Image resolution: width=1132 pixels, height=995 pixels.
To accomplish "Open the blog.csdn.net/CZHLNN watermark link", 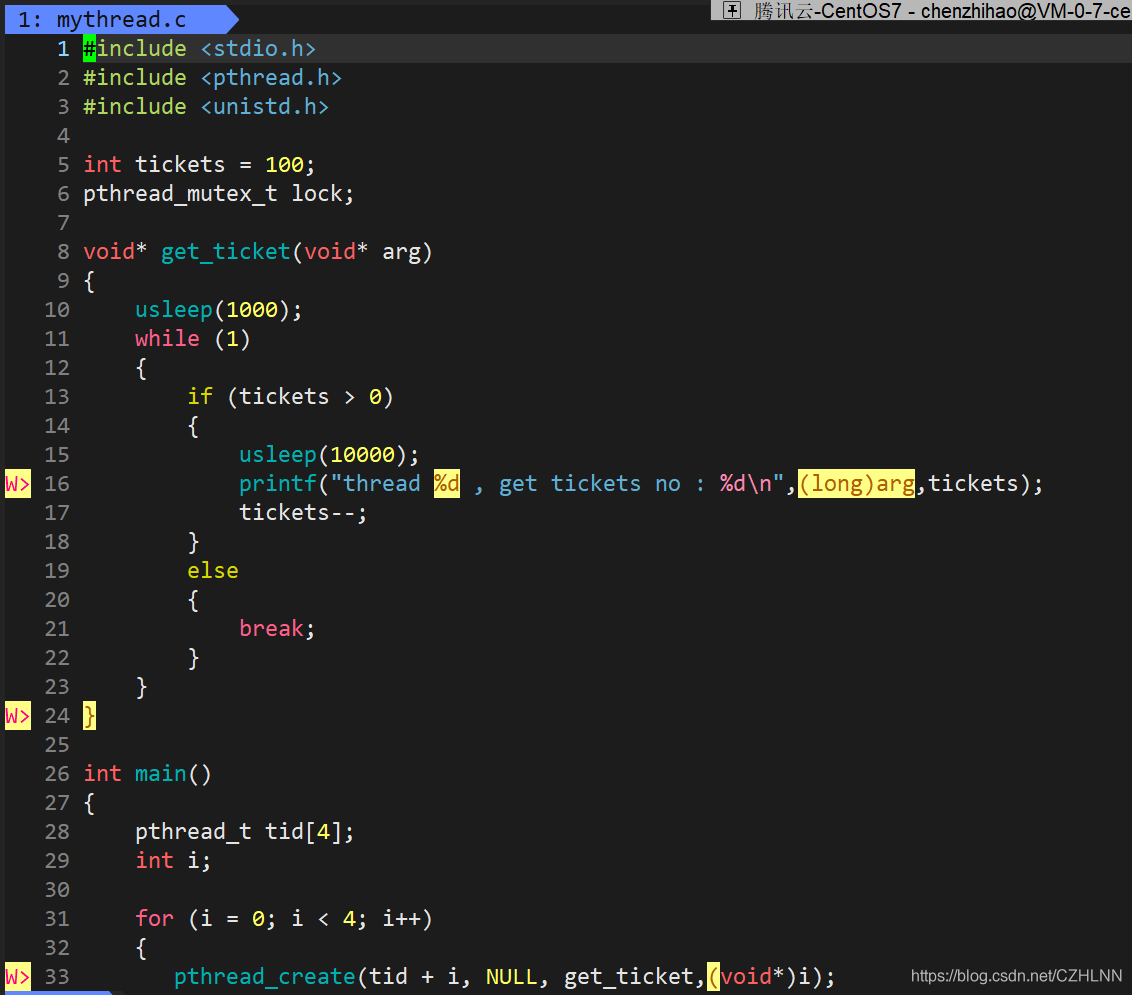I will pyautogui.click(x=1016, y=976).
